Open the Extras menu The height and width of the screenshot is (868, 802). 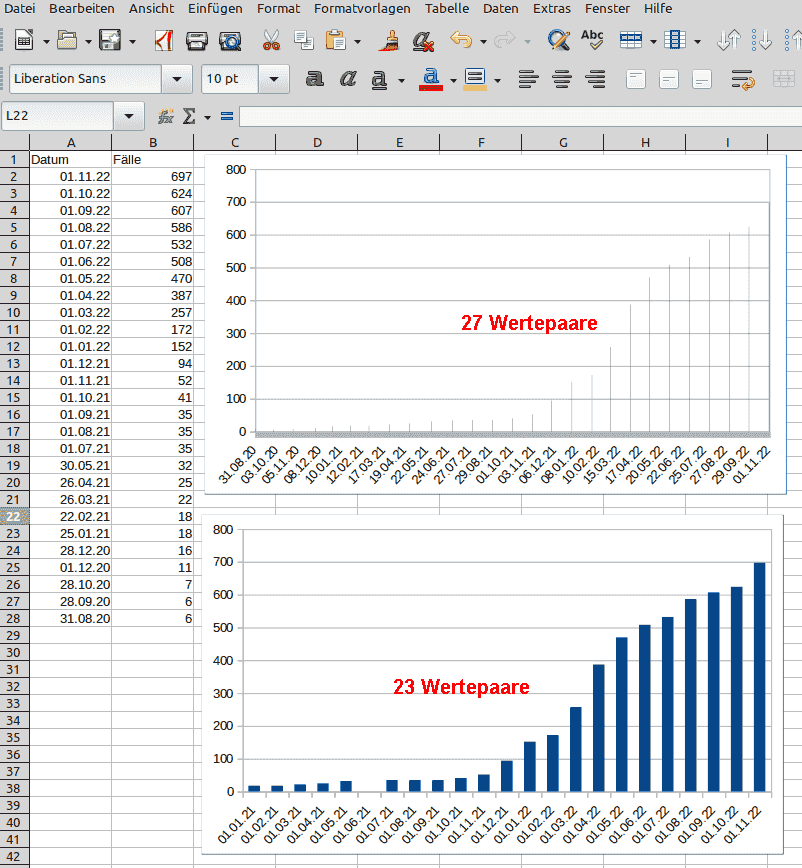[x=552, y=8]
